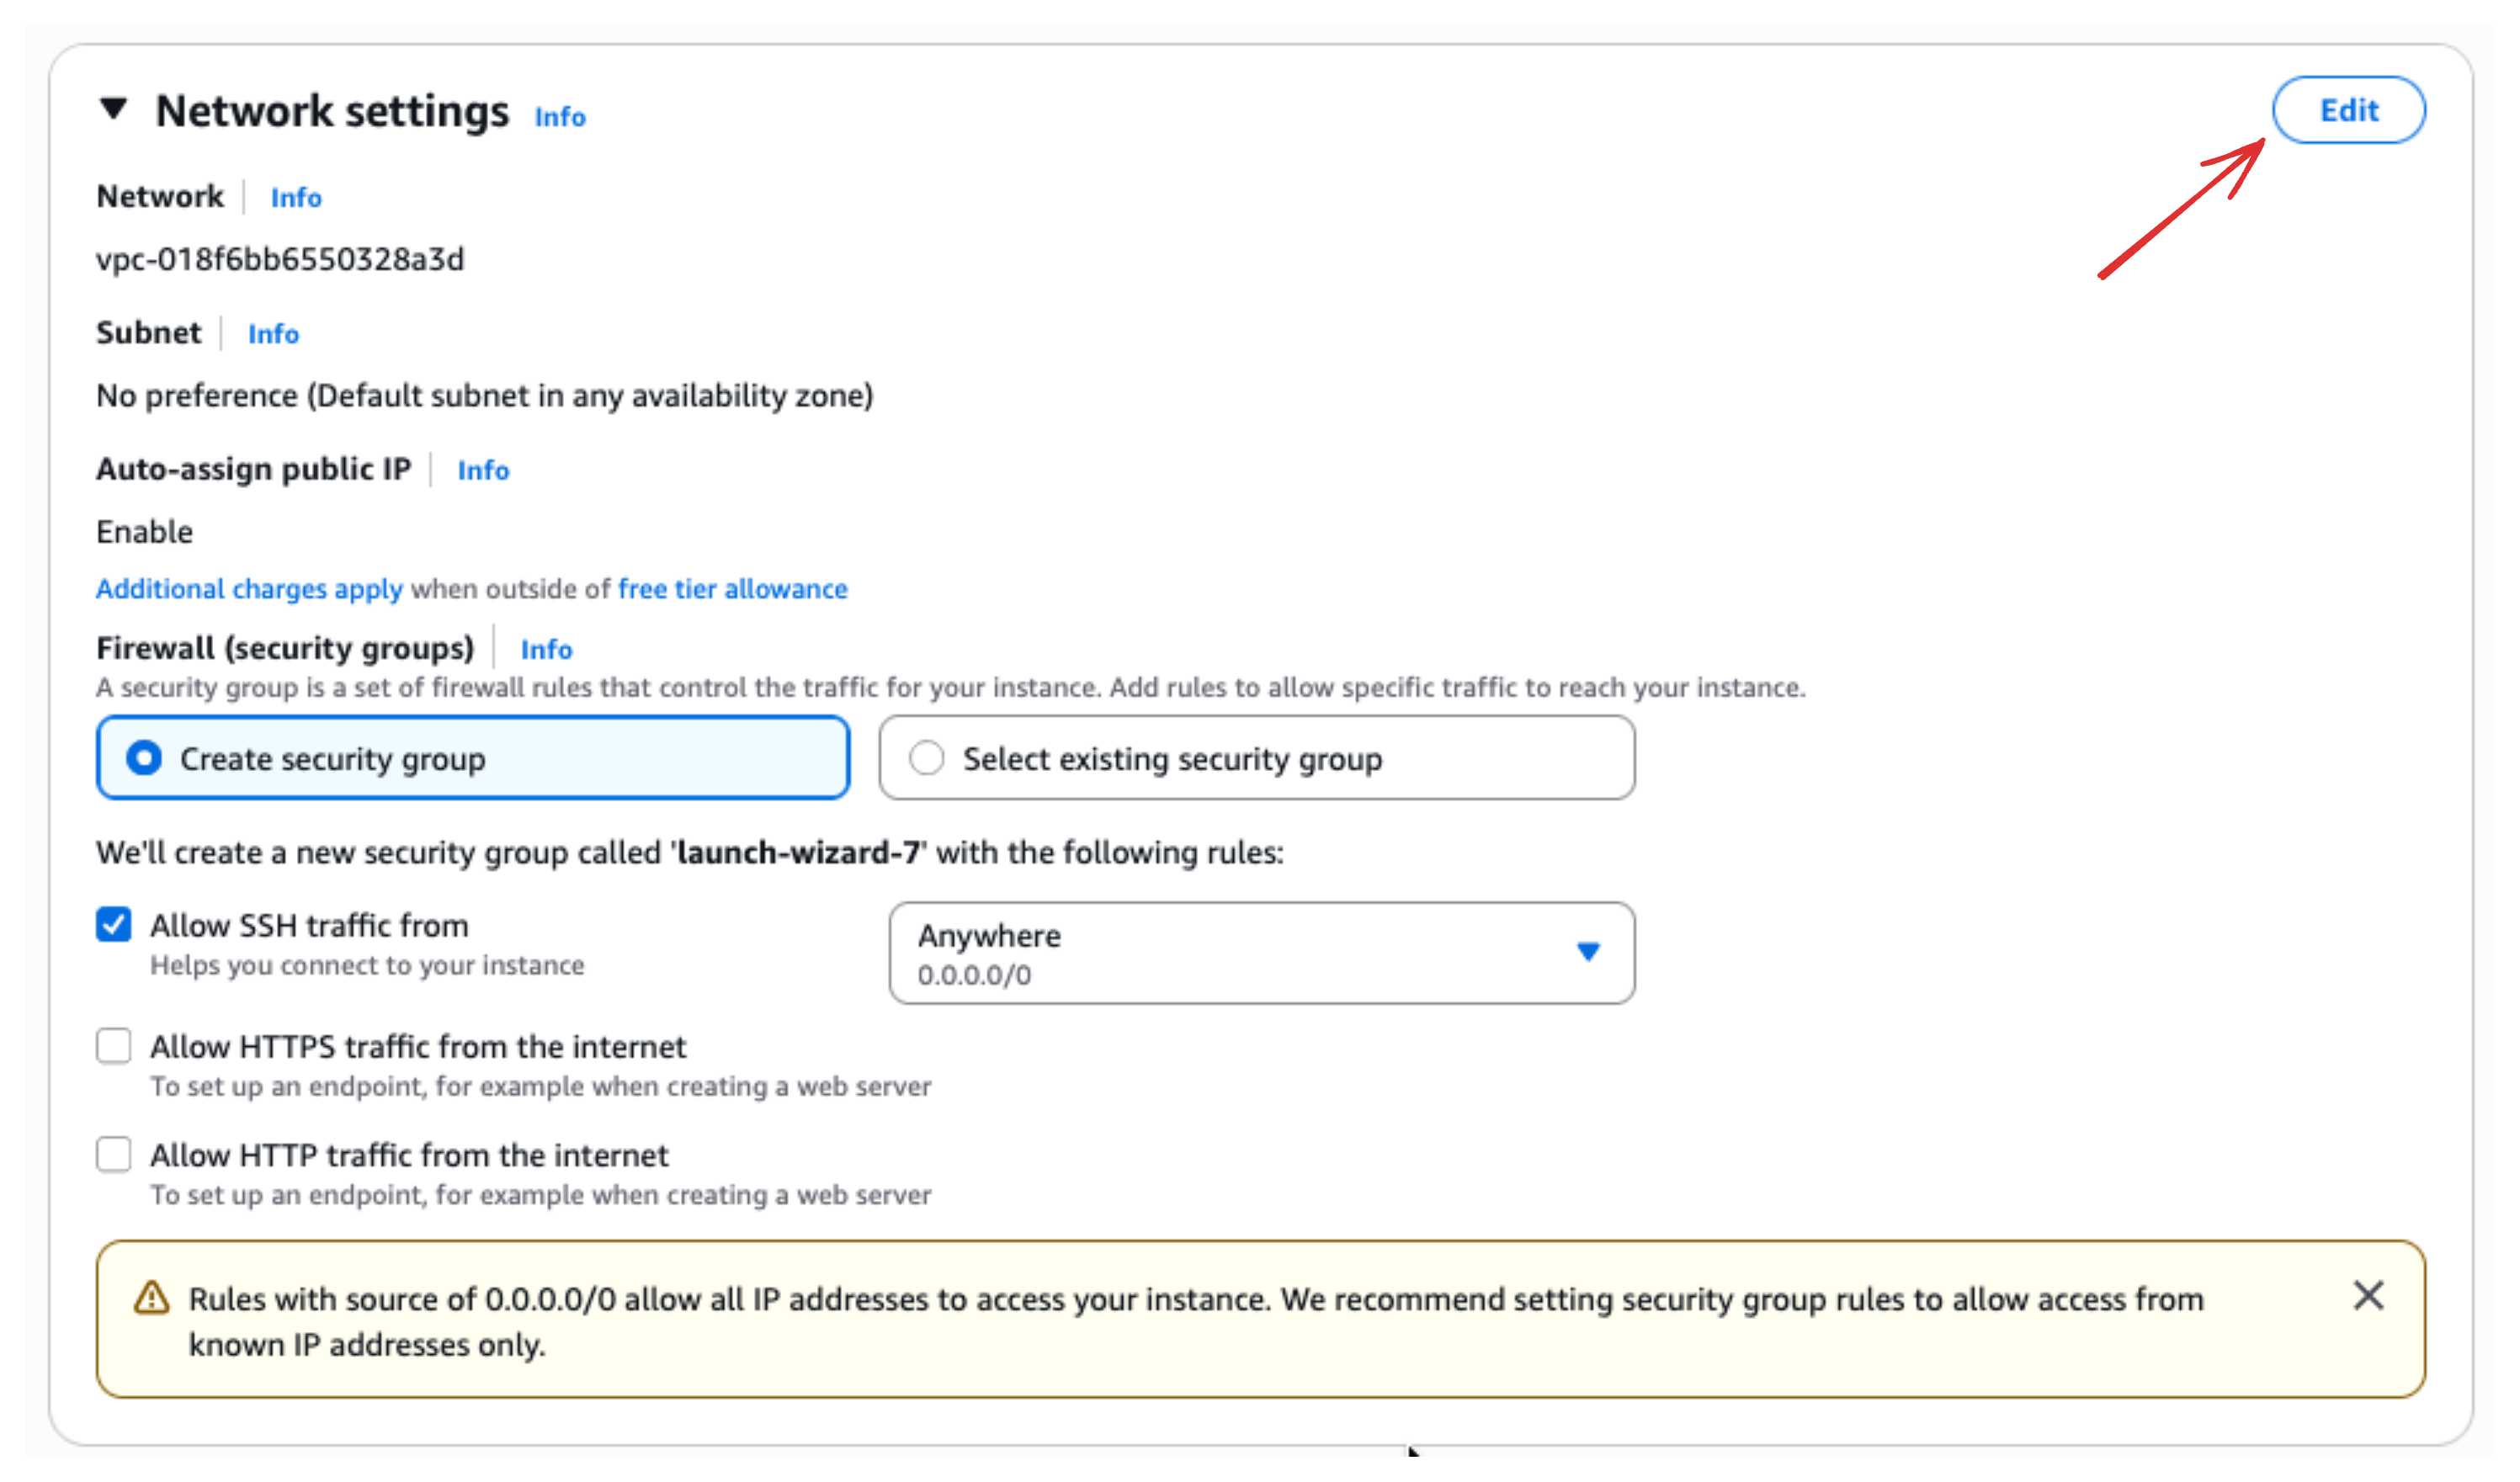Screen dimensions: 2520x1482
Task: Enable Allow HTTP traffic from the internet
Action: (x=114, y=1154)
